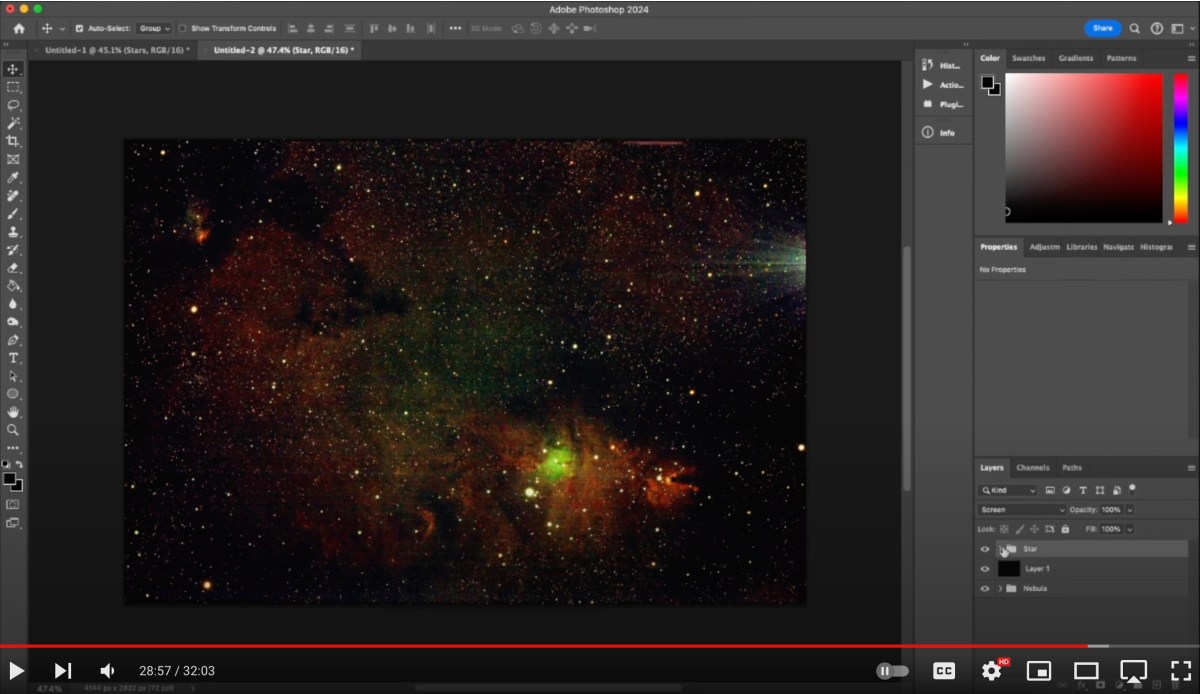Open the Opacity dropdown arrow

tap(1131, 509)
